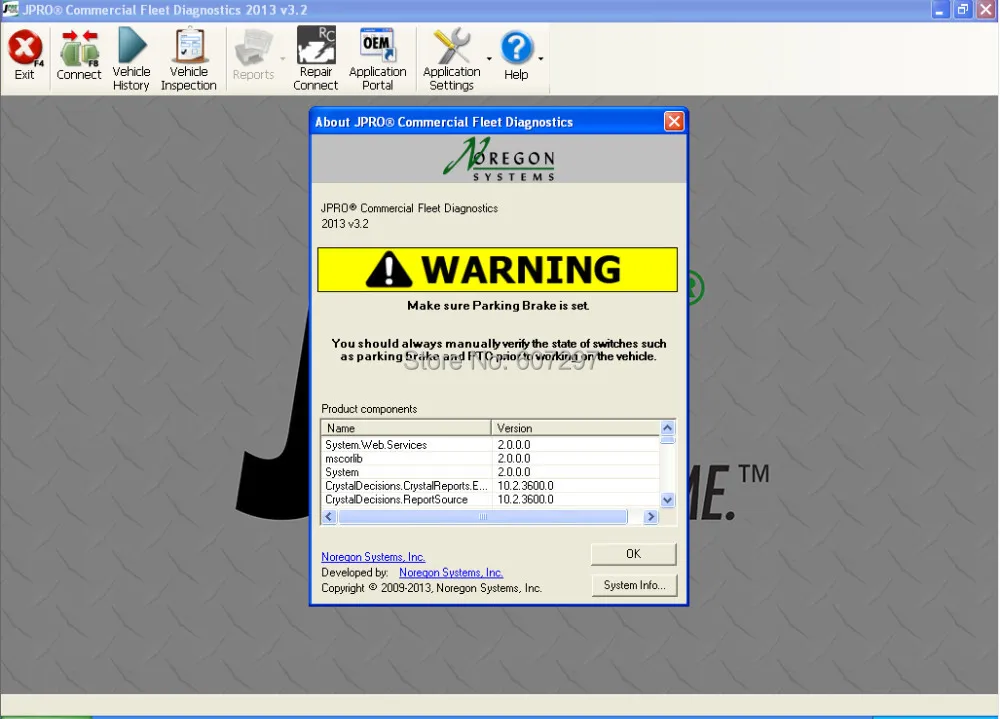Click the Reports toolbar icon

pos(253,55)
